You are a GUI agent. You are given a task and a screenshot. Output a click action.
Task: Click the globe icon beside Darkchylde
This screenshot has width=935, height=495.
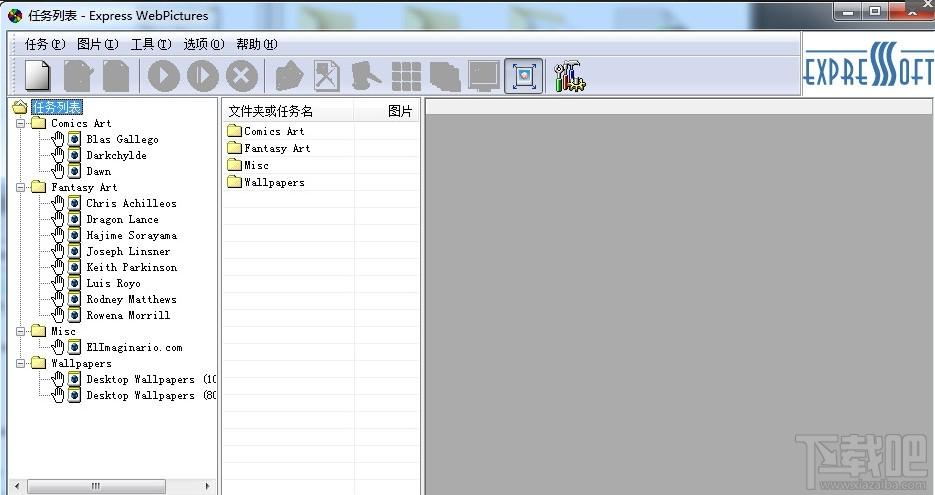[74, 155]
